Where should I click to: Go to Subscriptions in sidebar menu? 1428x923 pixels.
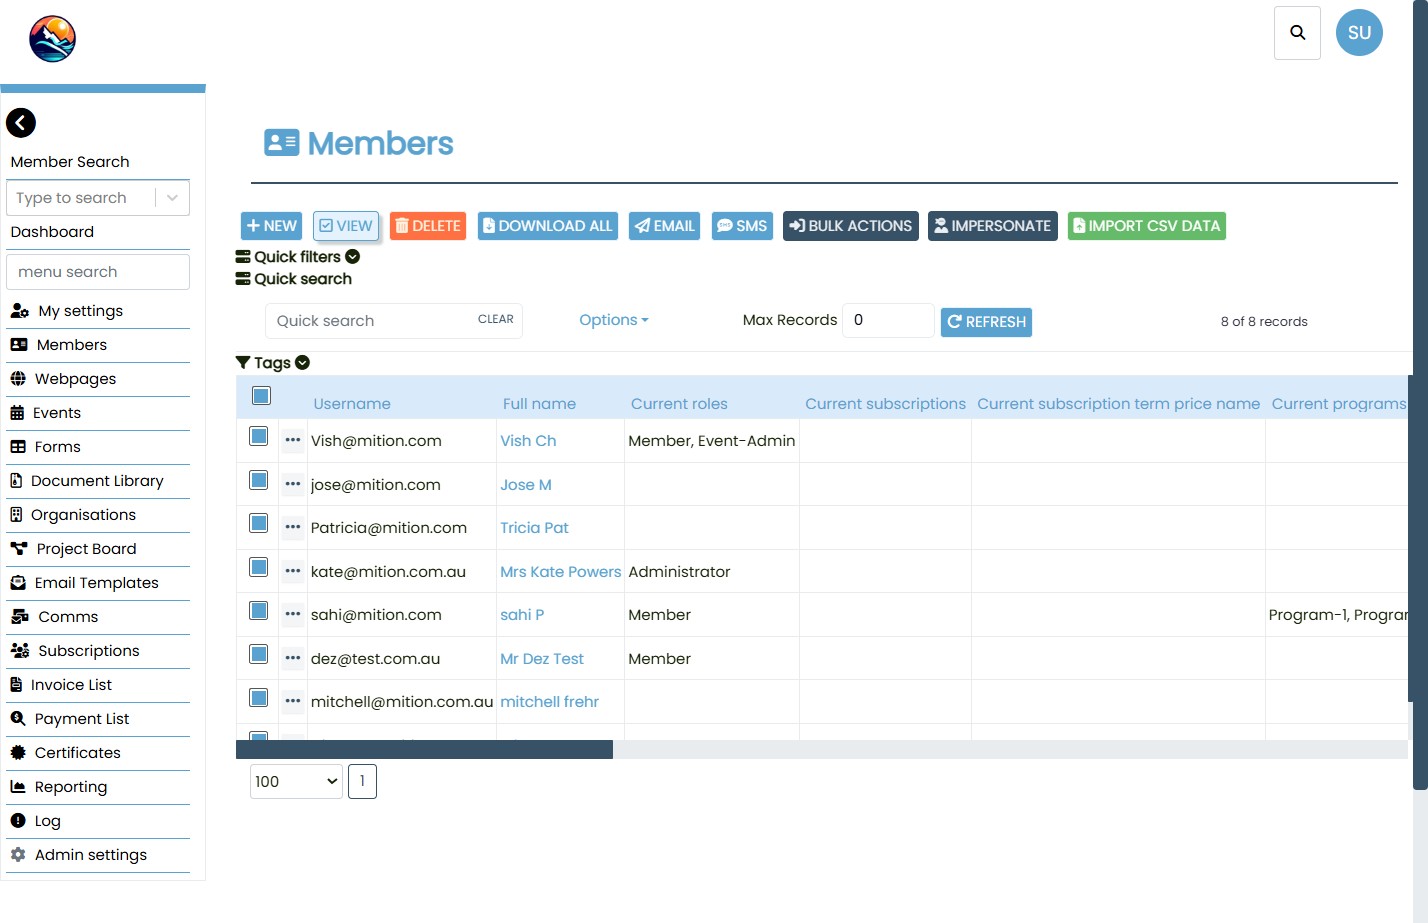tap(88, 651)
